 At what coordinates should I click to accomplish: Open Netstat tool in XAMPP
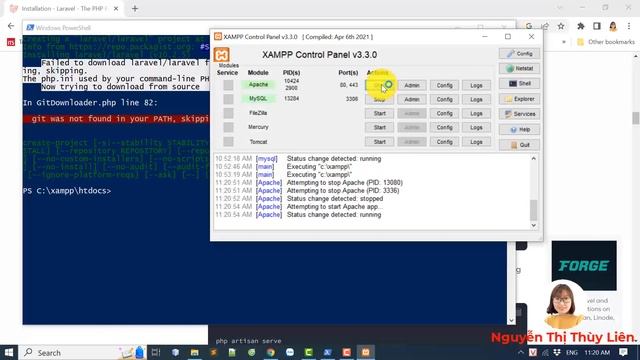(x=519, y=69)
